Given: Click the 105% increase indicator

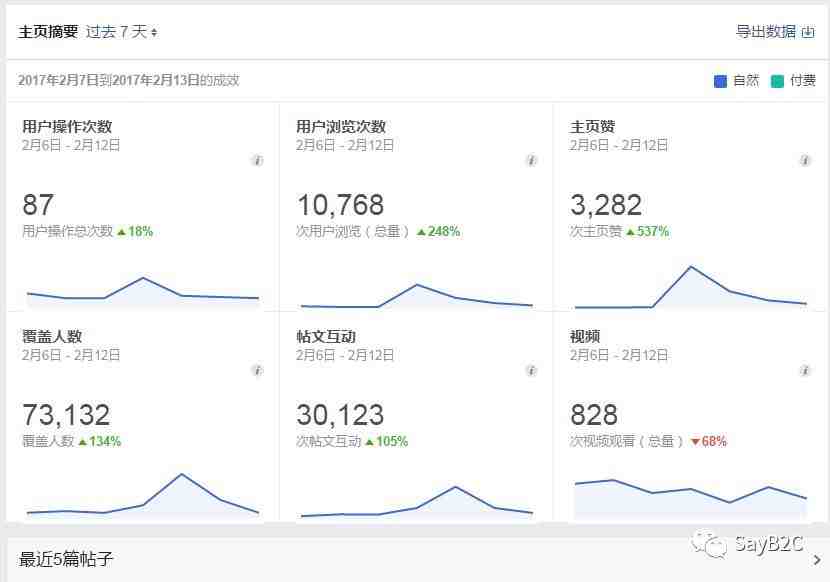Looking at the screenshot, I should pos(386,441).
